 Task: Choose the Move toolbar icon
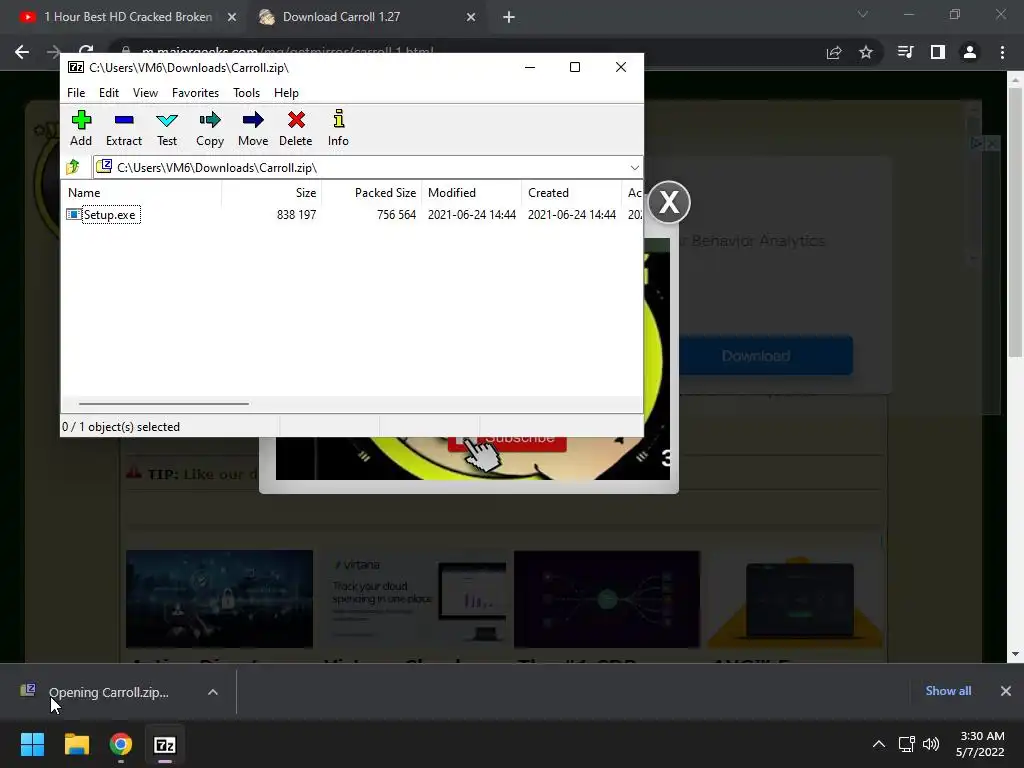(x=253, y=128)
